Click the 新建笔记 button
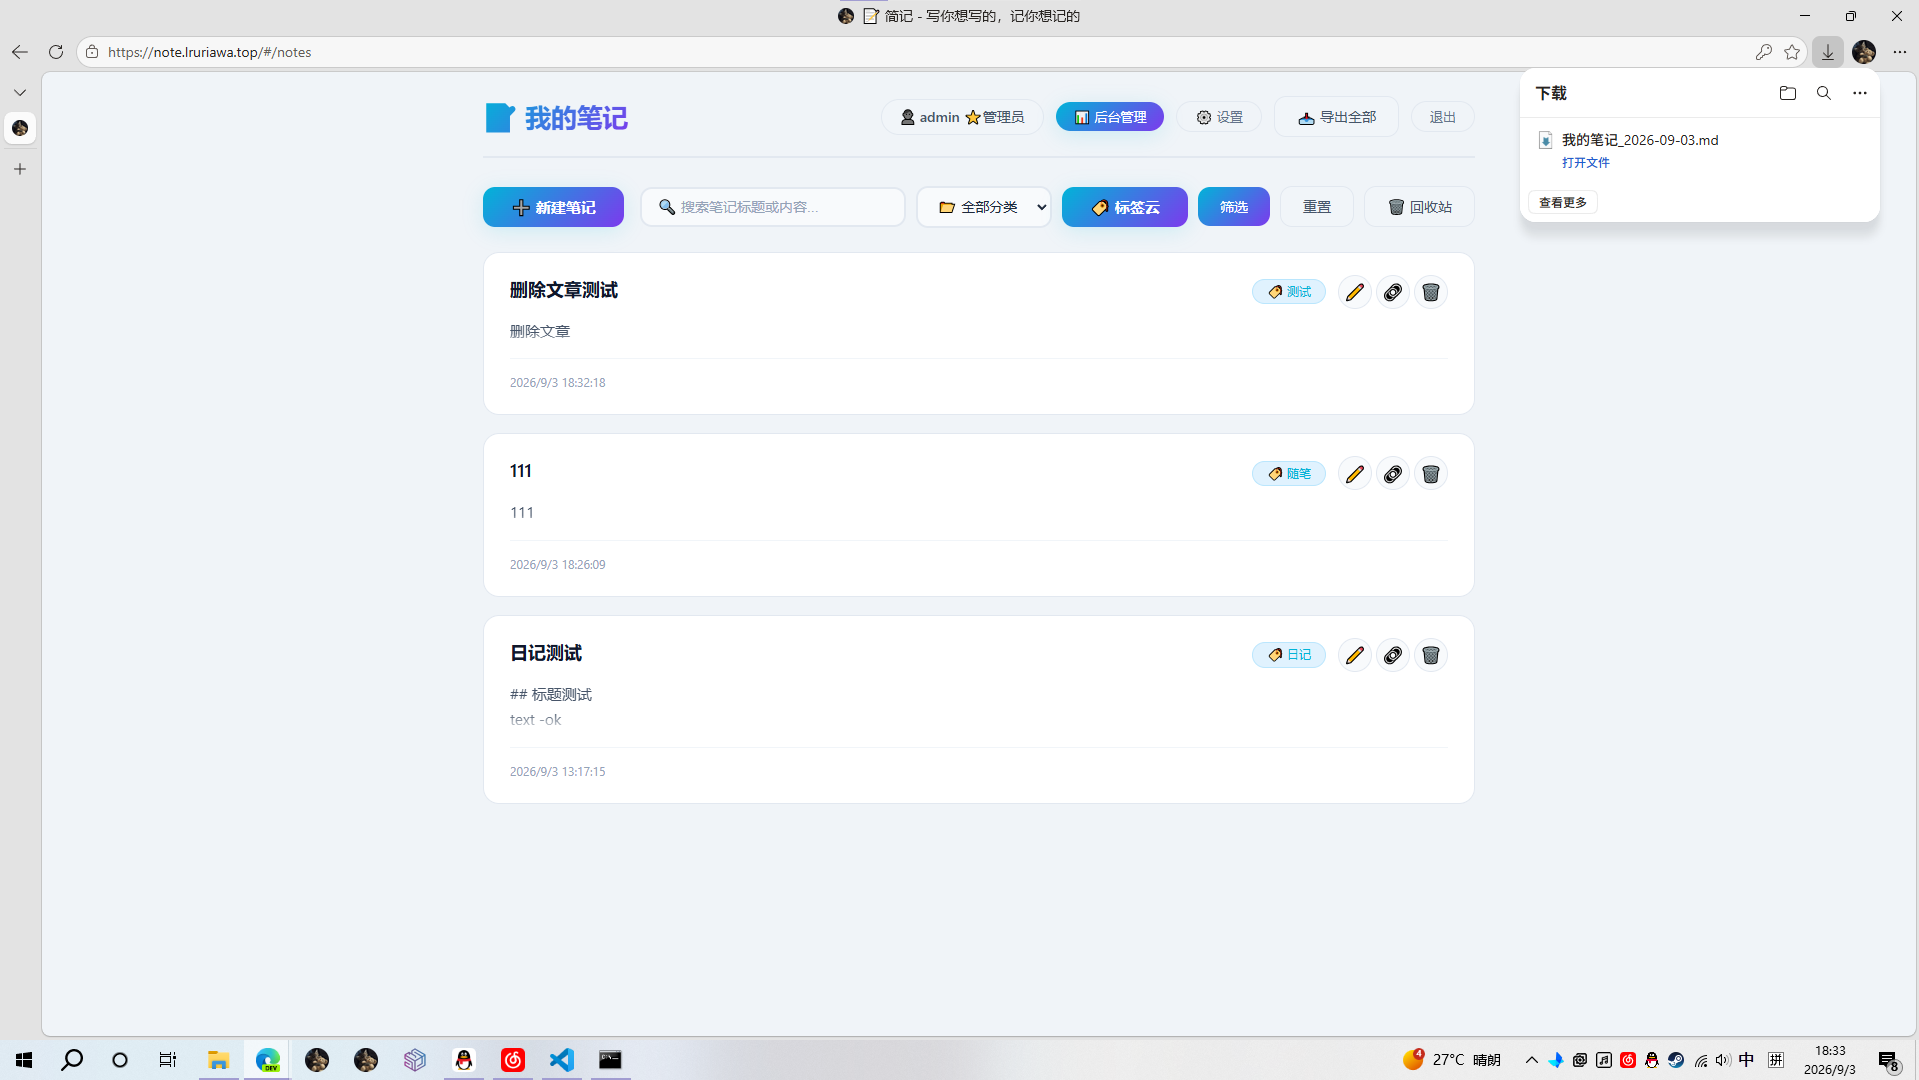The image size is (1919, 1080). pyautogui.click(x=553, y=207)
